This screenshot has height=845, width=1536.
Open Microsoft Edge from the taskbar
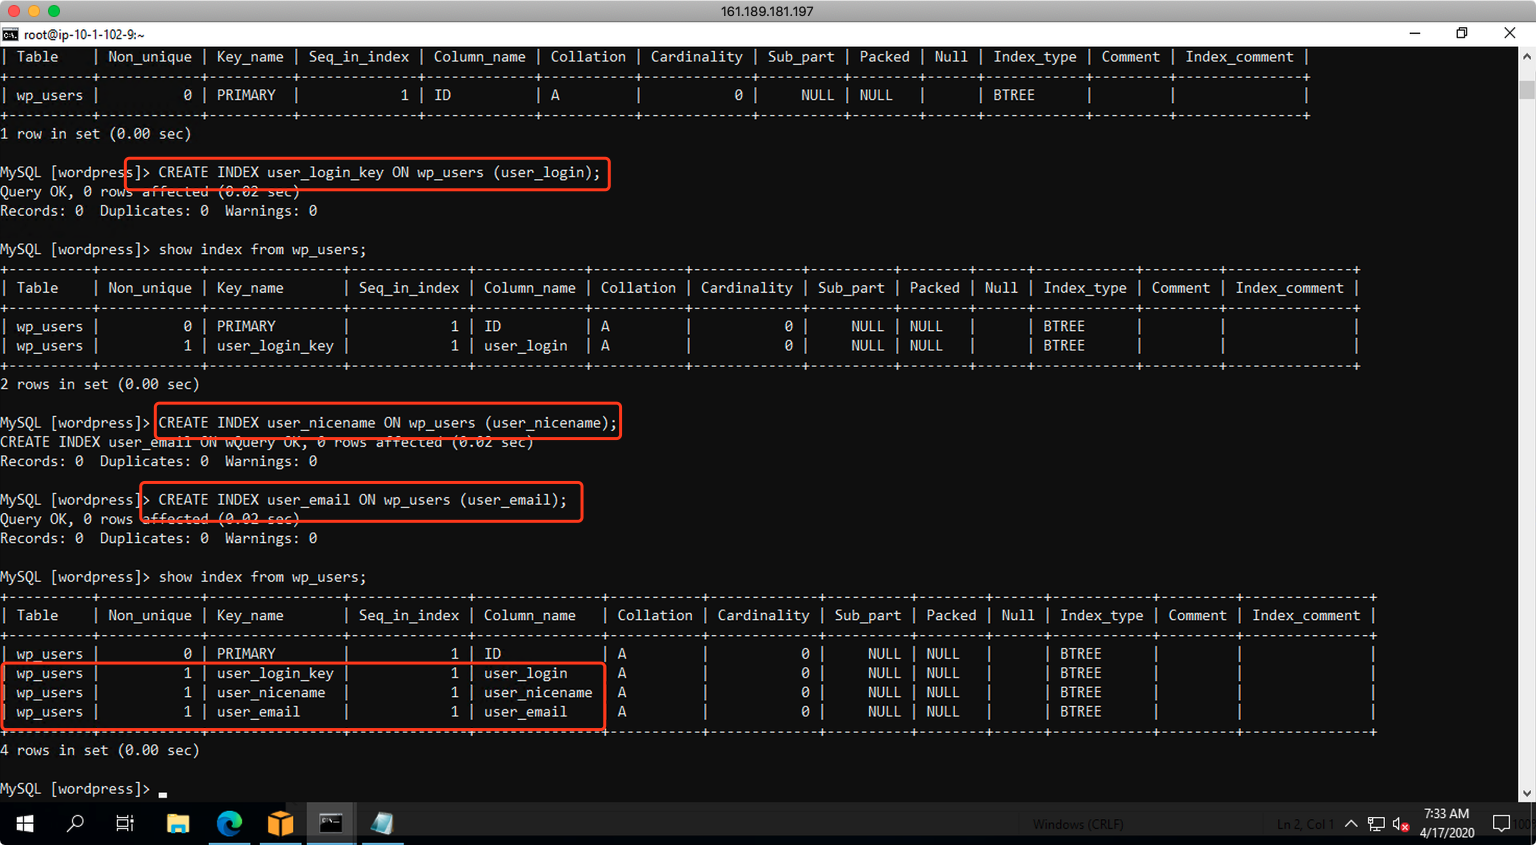229,823
